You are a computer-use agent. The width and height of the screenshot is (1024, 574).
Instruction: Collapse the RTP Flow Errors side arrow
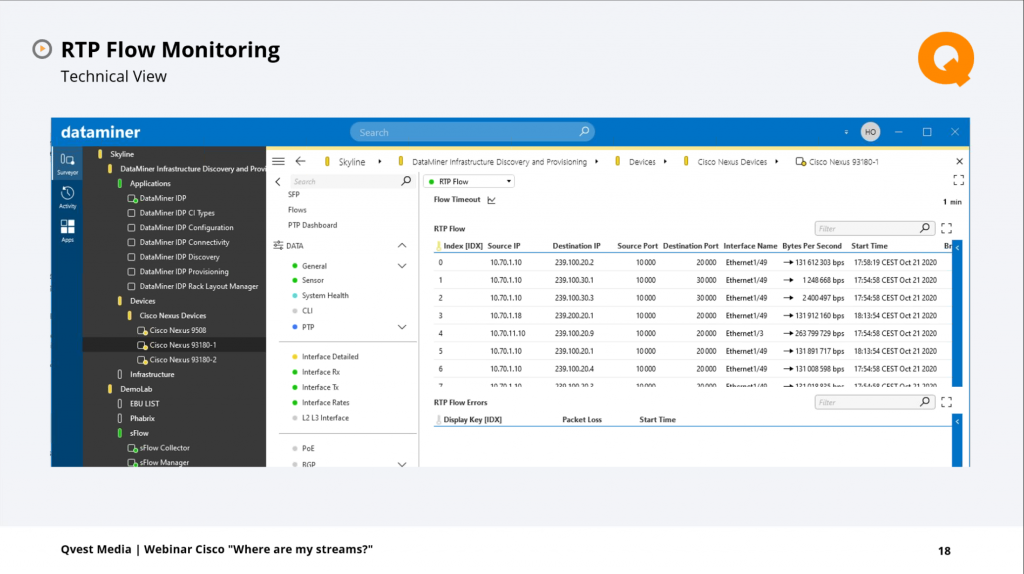tap(957, 422)
